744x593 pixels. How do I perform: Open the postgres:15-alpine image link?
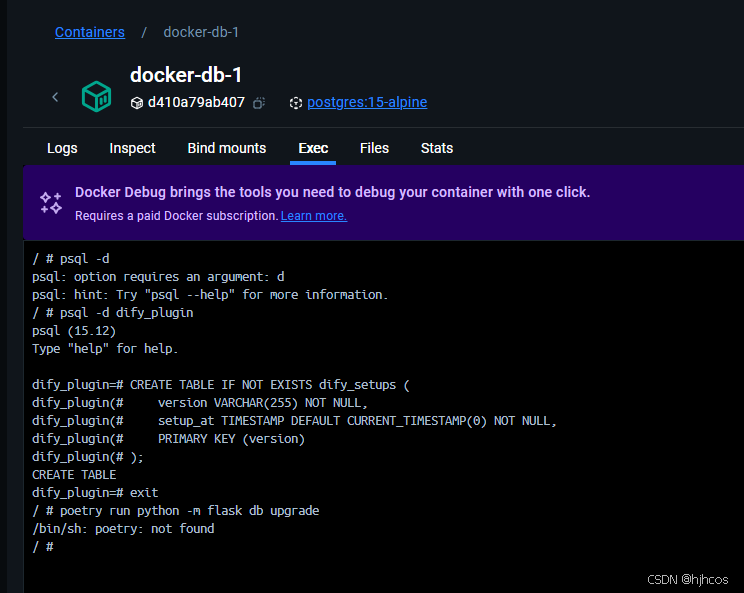tap(367, 102)
